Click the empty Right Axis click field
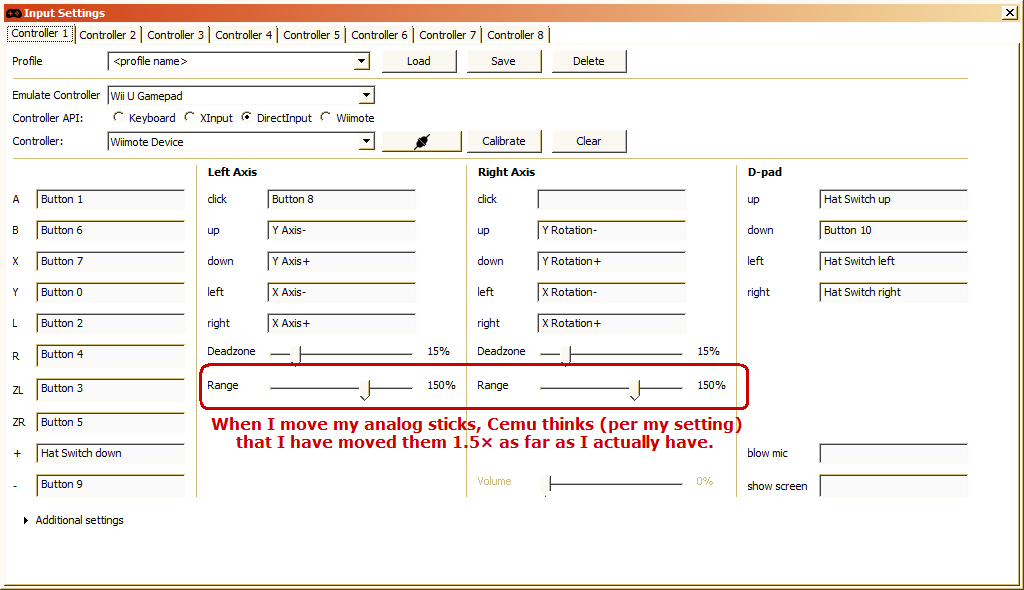 (x=611, y=200)
